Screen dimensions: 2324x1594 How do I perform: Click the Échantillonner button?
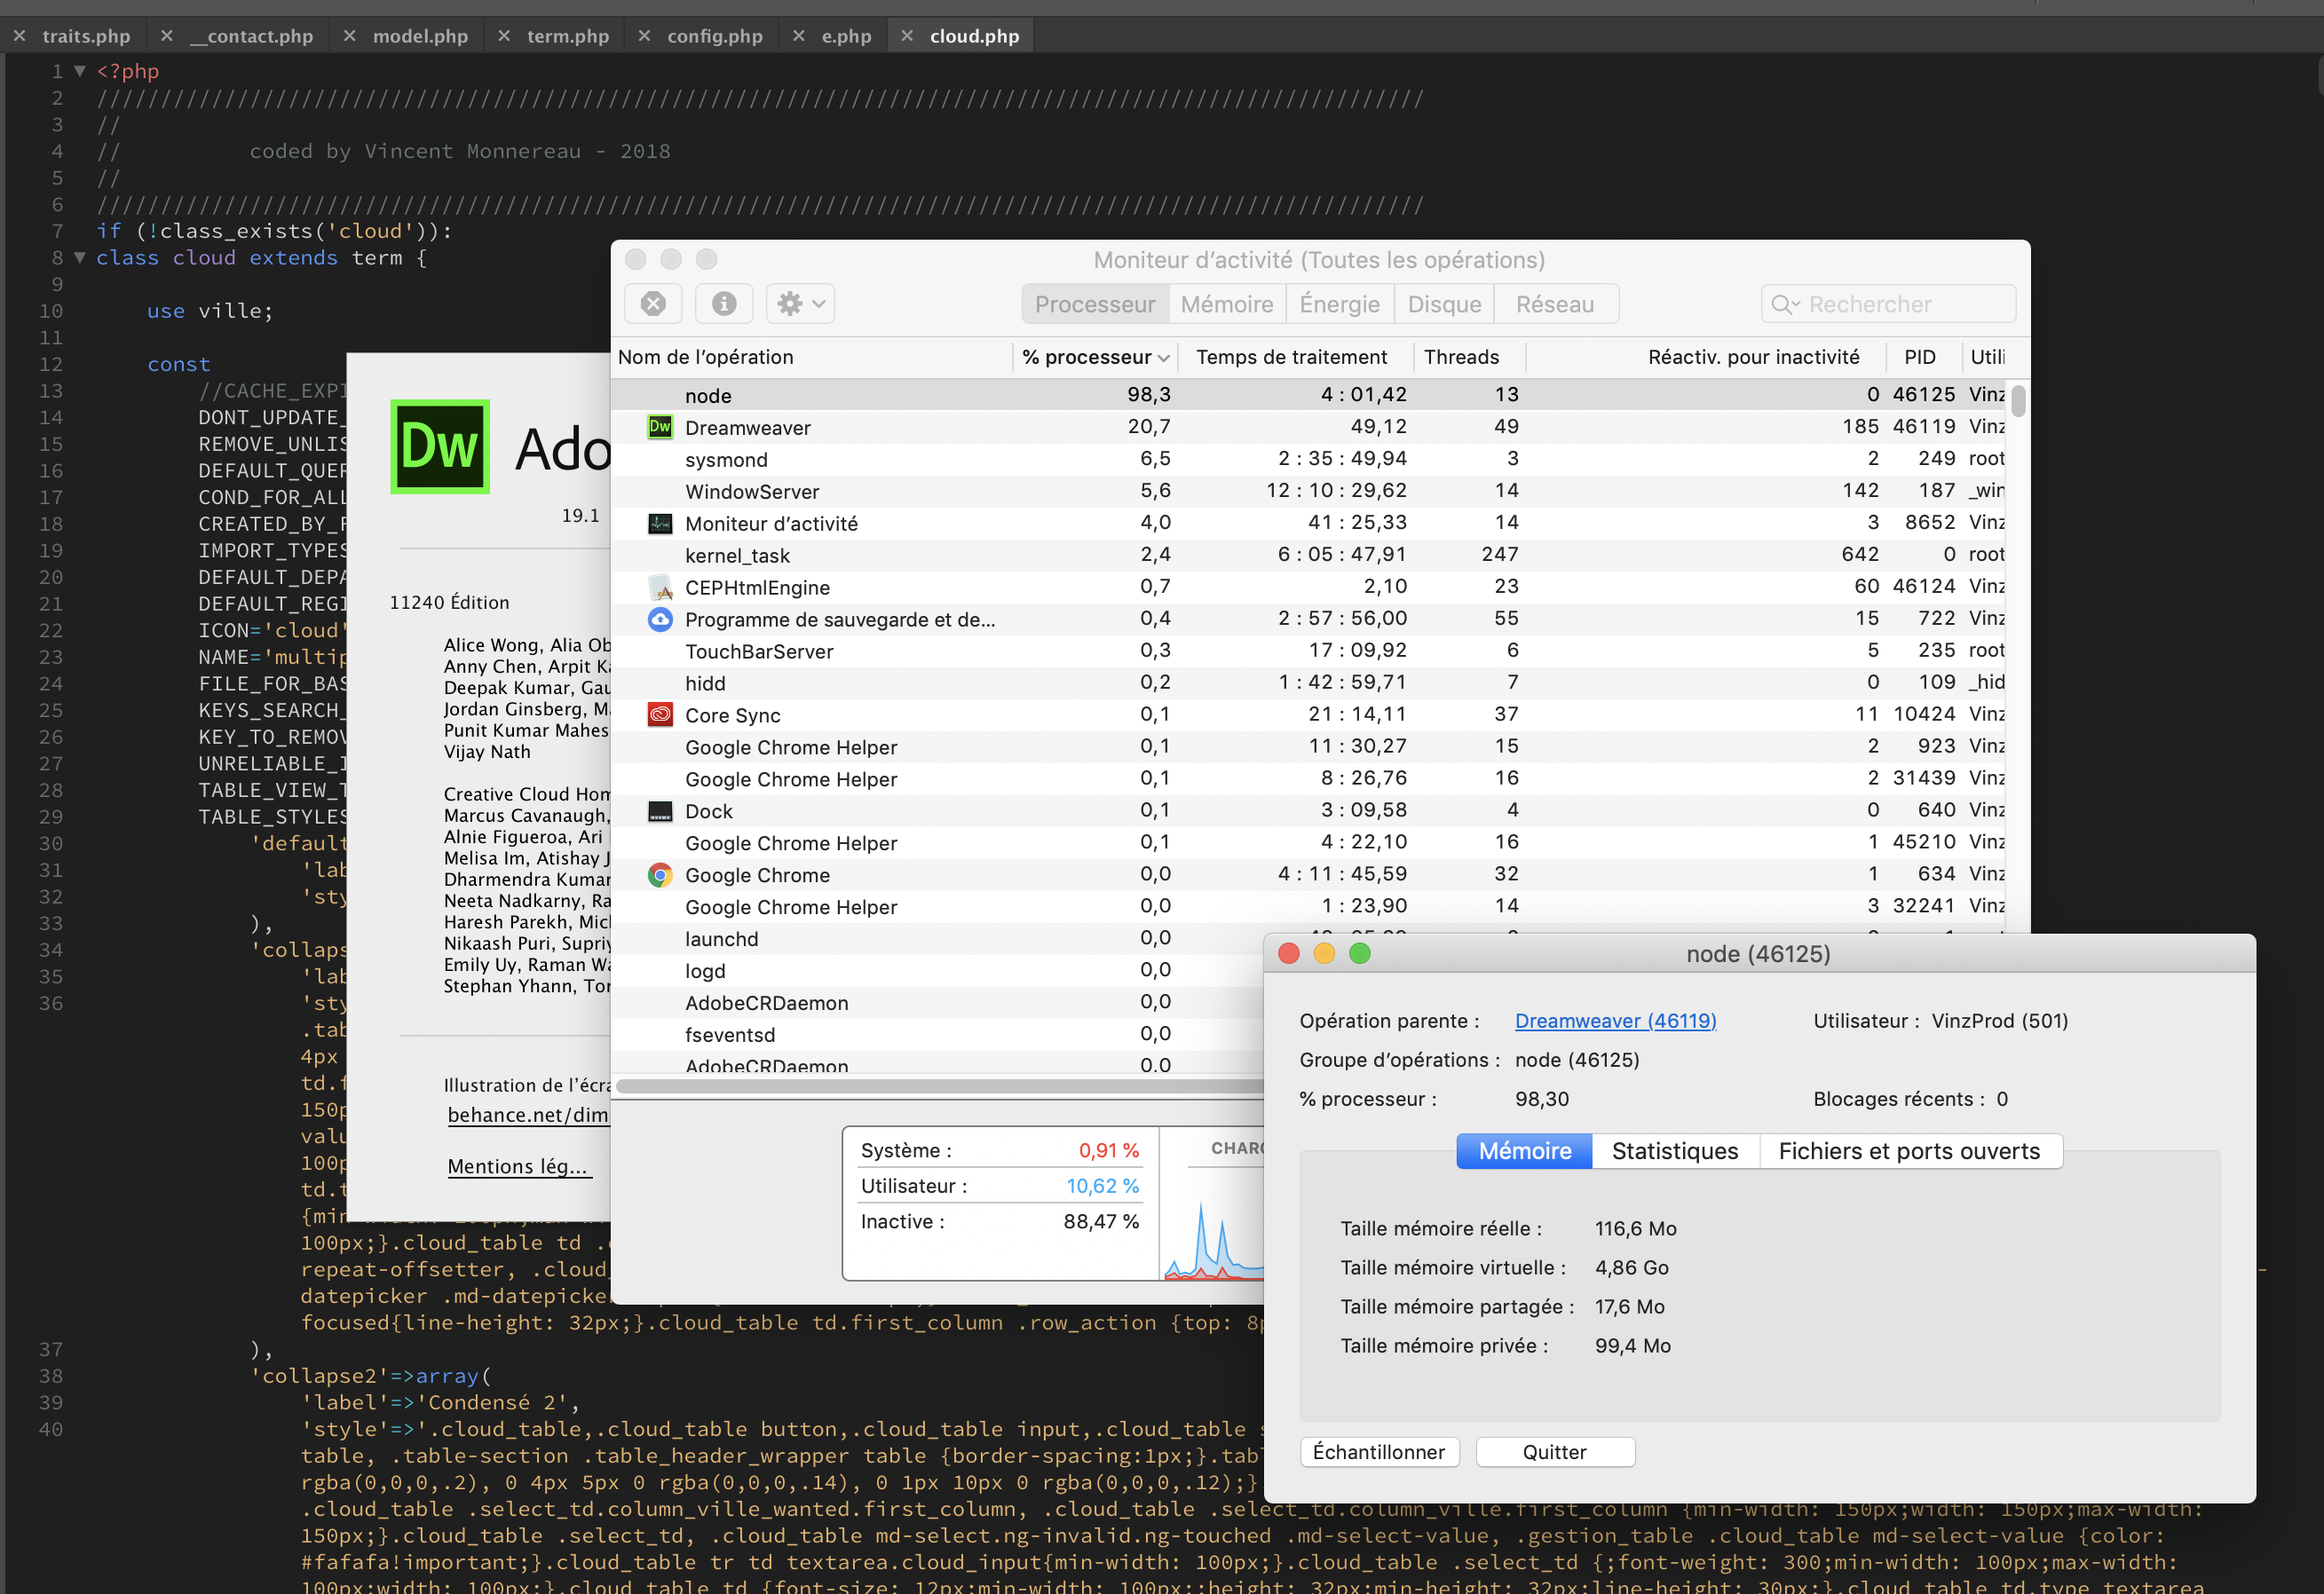coord(1379,1452)
